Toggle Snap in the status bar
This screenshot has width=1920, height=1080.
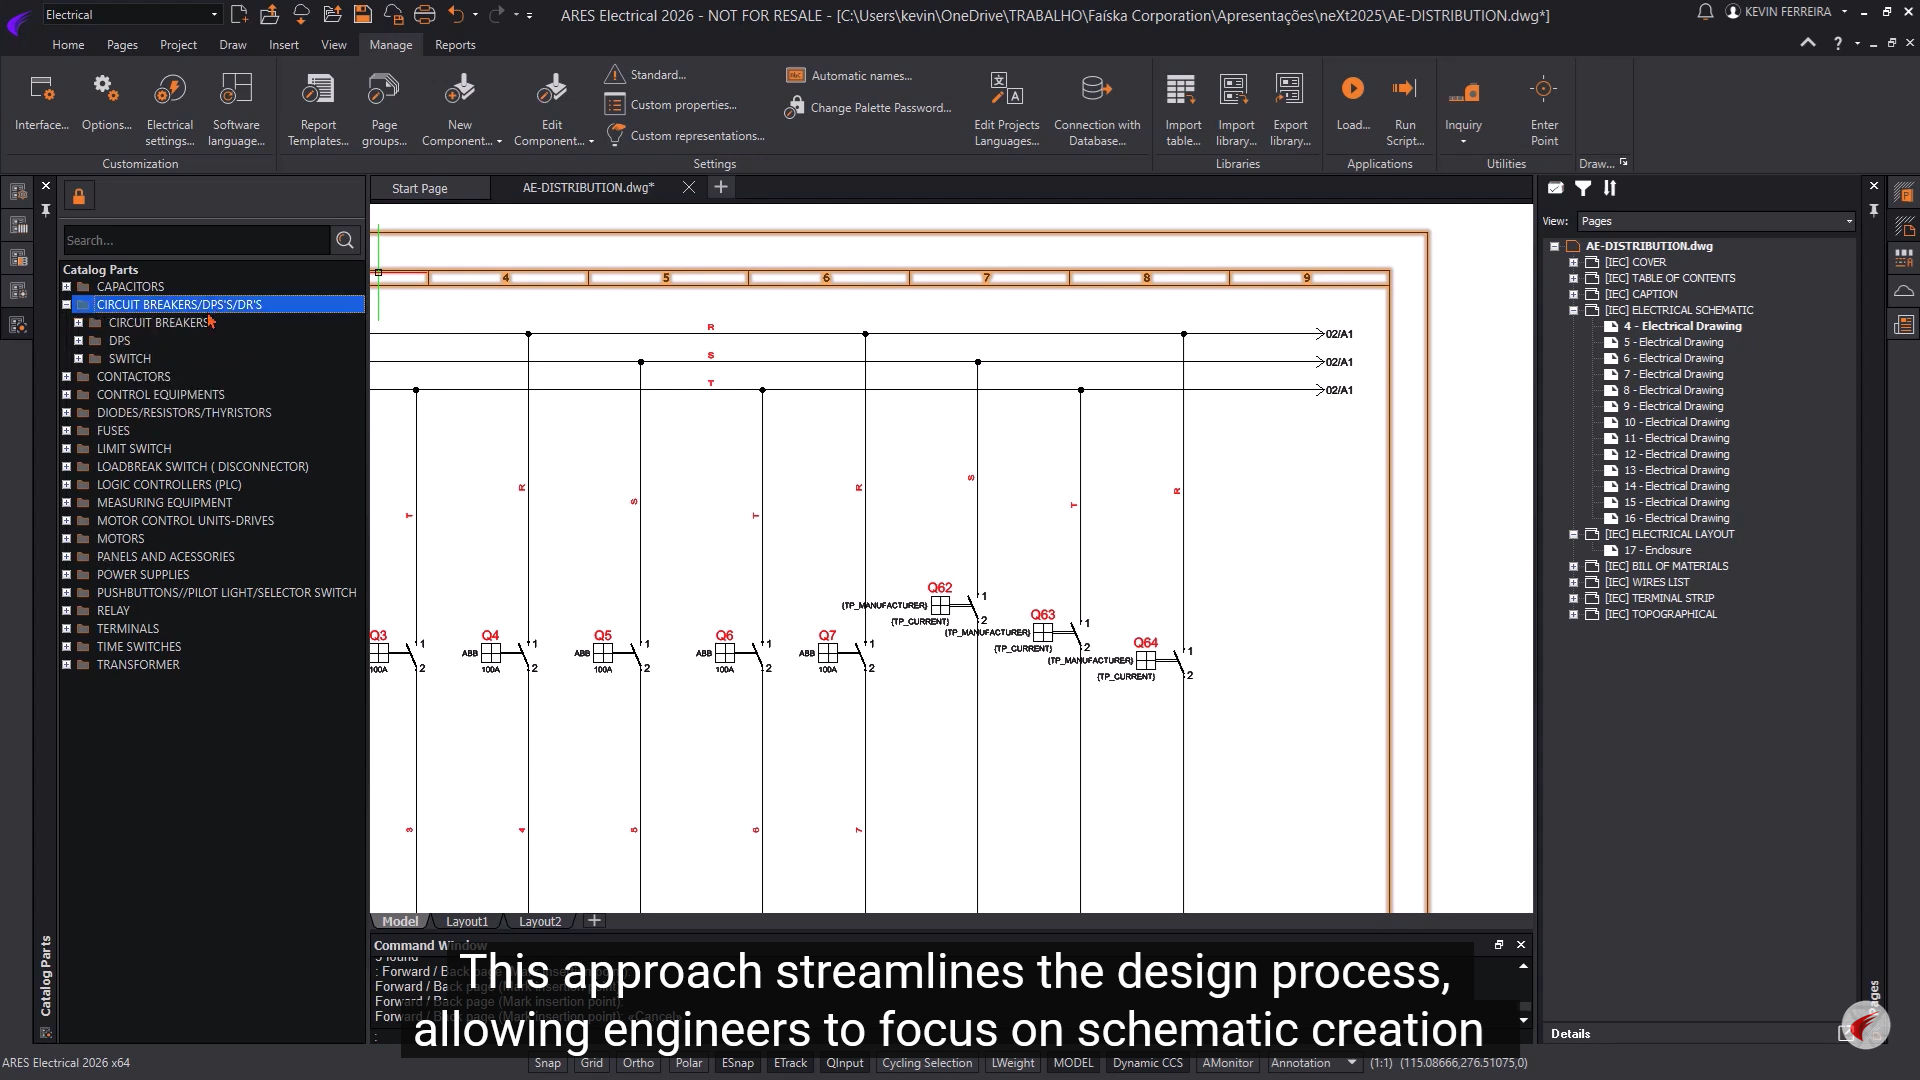547,1063
